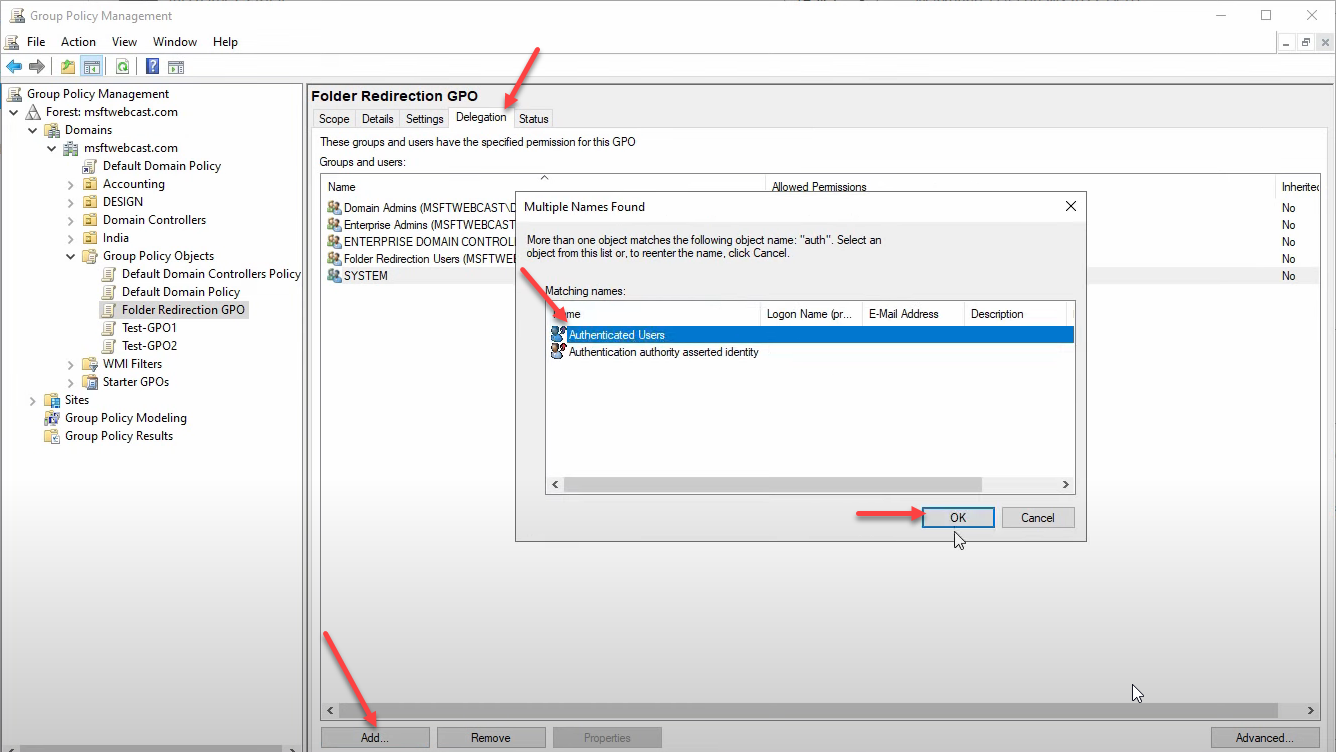Click the Refresh toolbar icon
The width and height of the screenshot is (1336, 752).
(x=122, y=67)
